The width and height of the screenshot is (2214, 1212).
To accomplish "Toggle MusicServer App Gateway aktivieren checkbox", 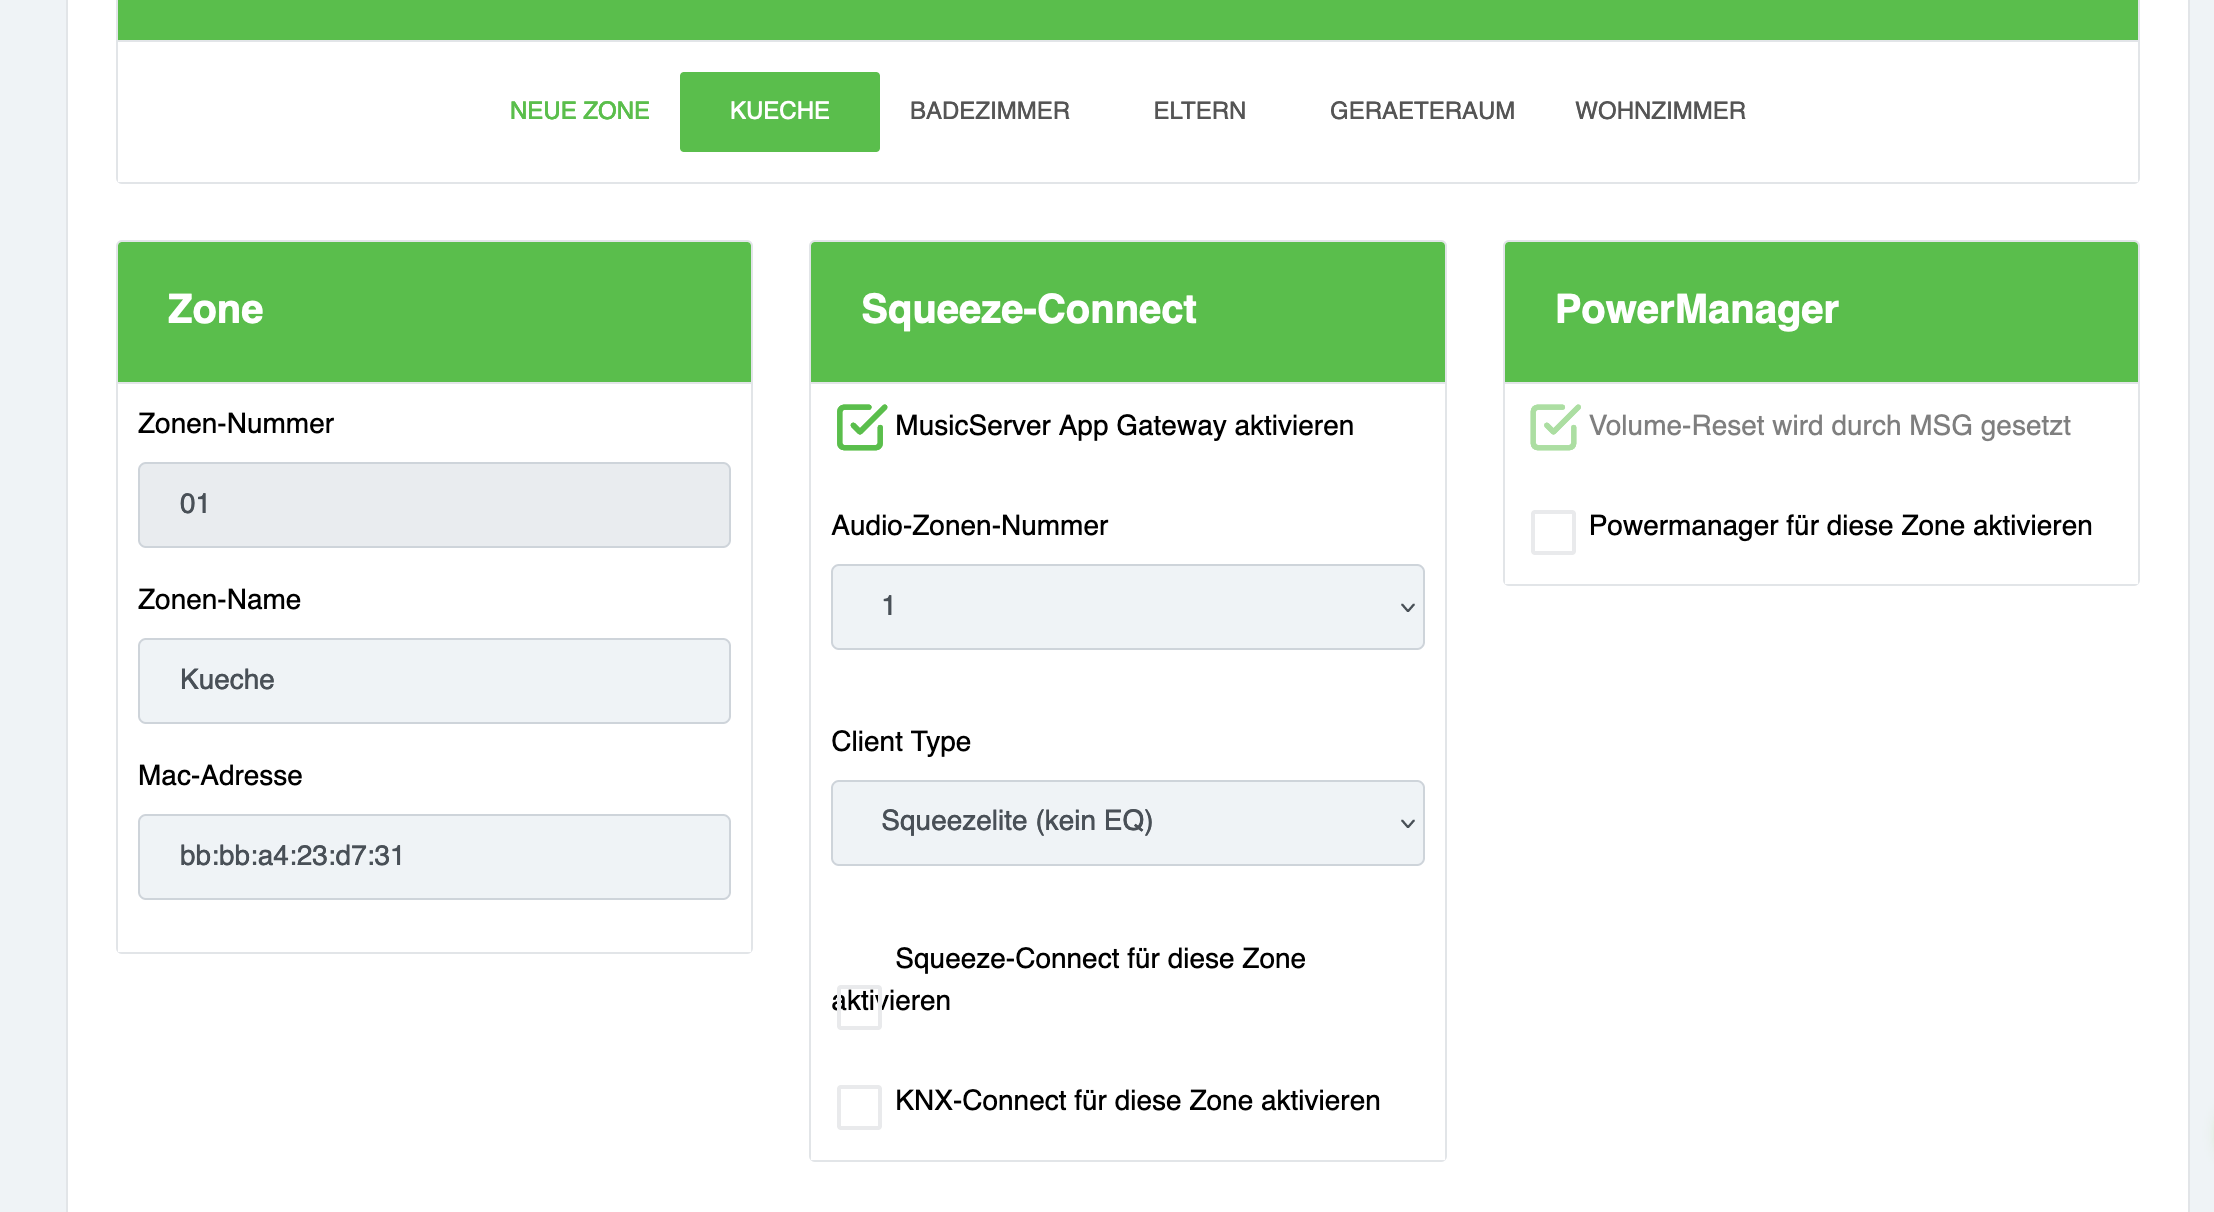I will 860,427.
